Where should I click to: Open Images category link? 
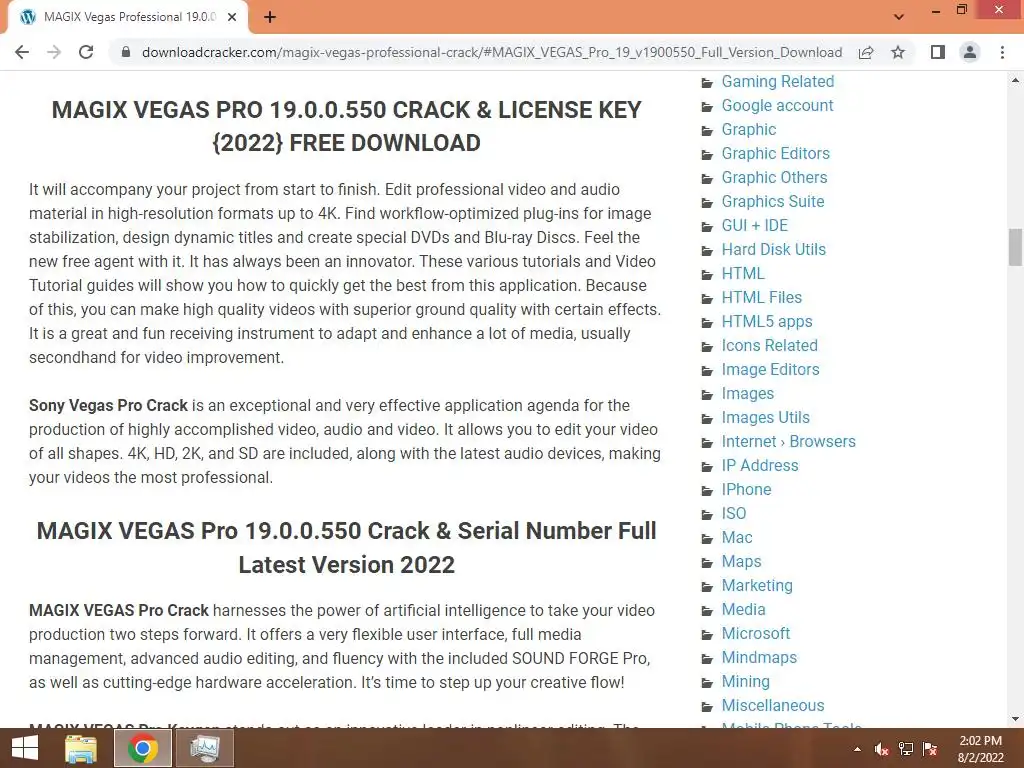pyautogui.click(x=748, y=394)
